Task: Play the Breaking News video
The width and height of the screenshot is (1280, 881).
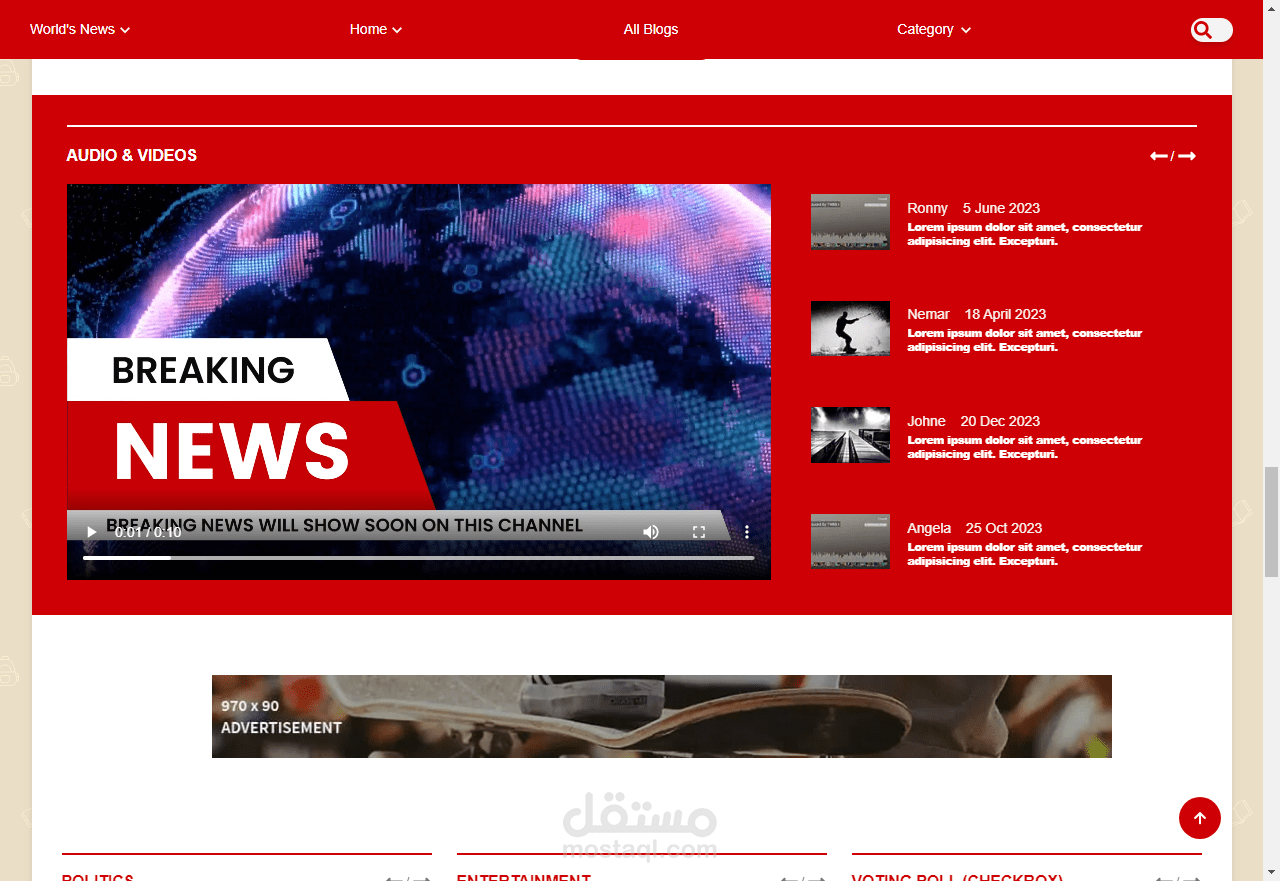Action: (91, 532)
